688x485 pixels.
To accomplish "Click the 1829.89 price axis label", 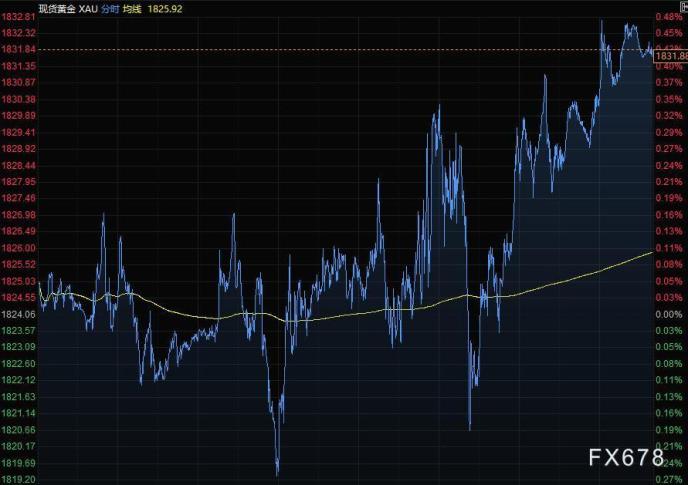I will coord(17,116).
